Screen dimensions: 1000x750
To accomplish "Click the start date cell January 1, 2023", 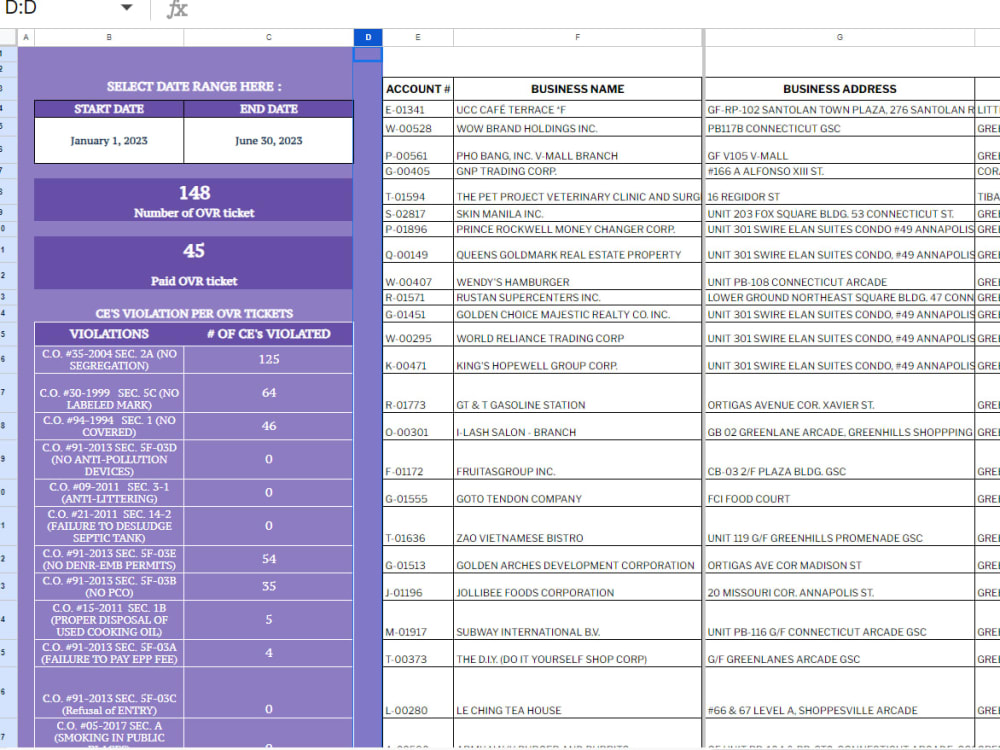I will (109, 140).
